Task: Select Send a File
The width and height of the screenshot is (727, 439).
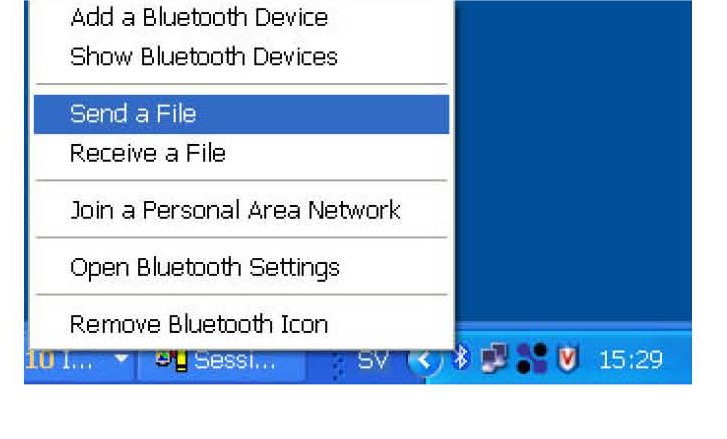Action: click(242, 114)
